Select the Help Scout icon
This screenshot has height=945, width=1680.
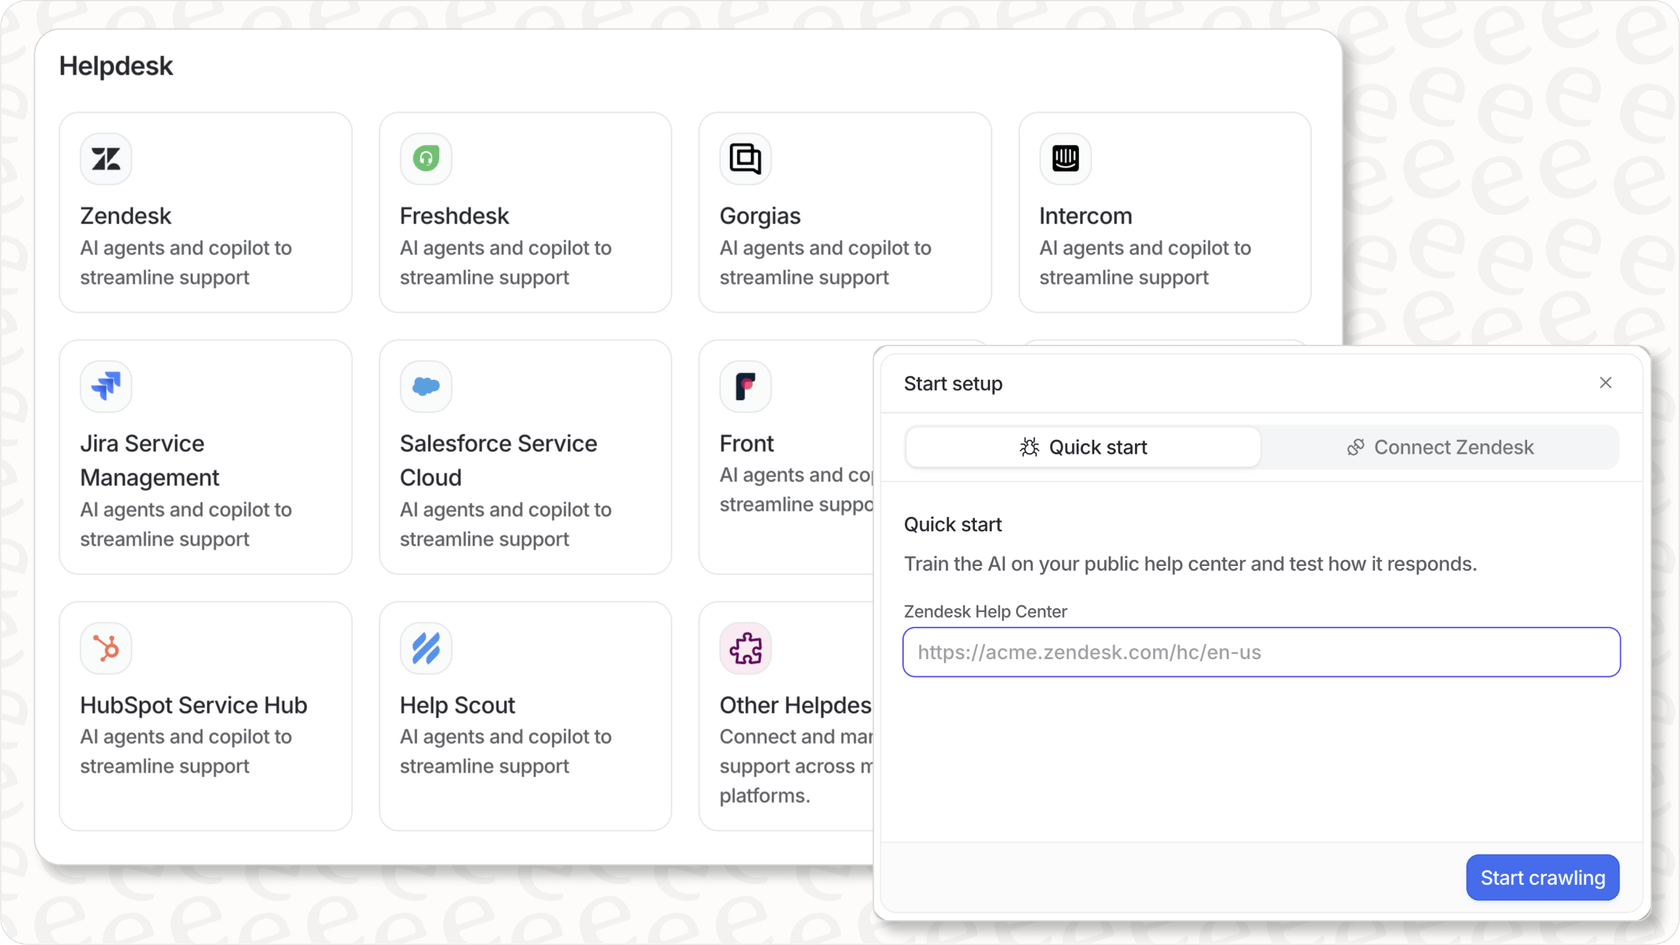425,647
